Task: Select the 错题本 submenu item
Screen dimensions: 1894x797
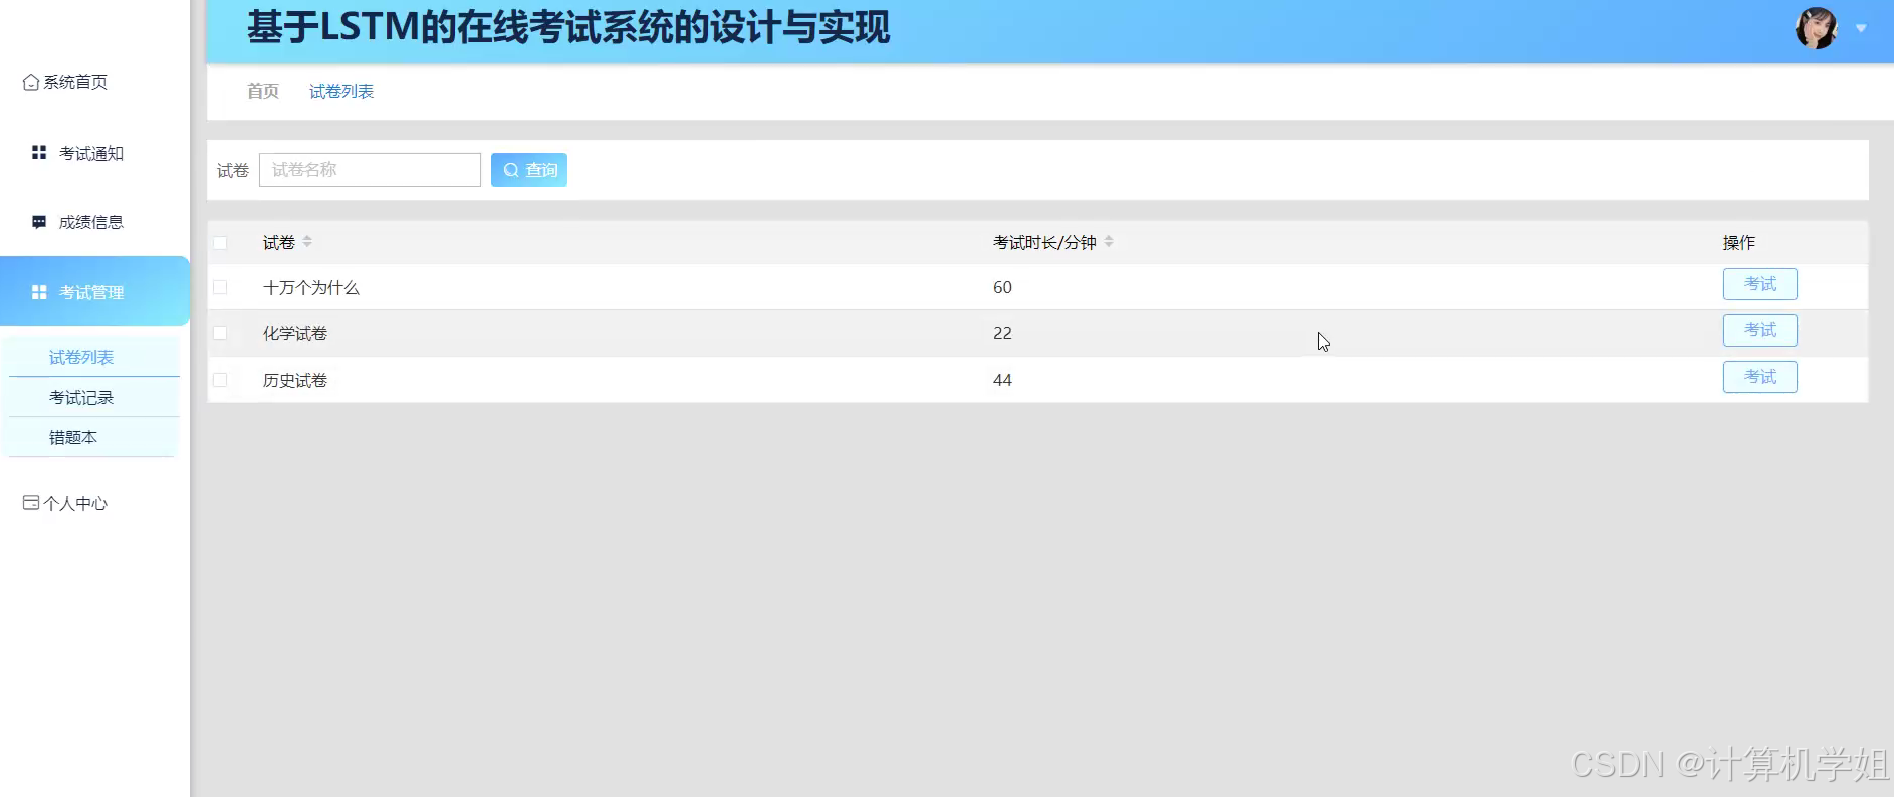Action: [93, 437]
